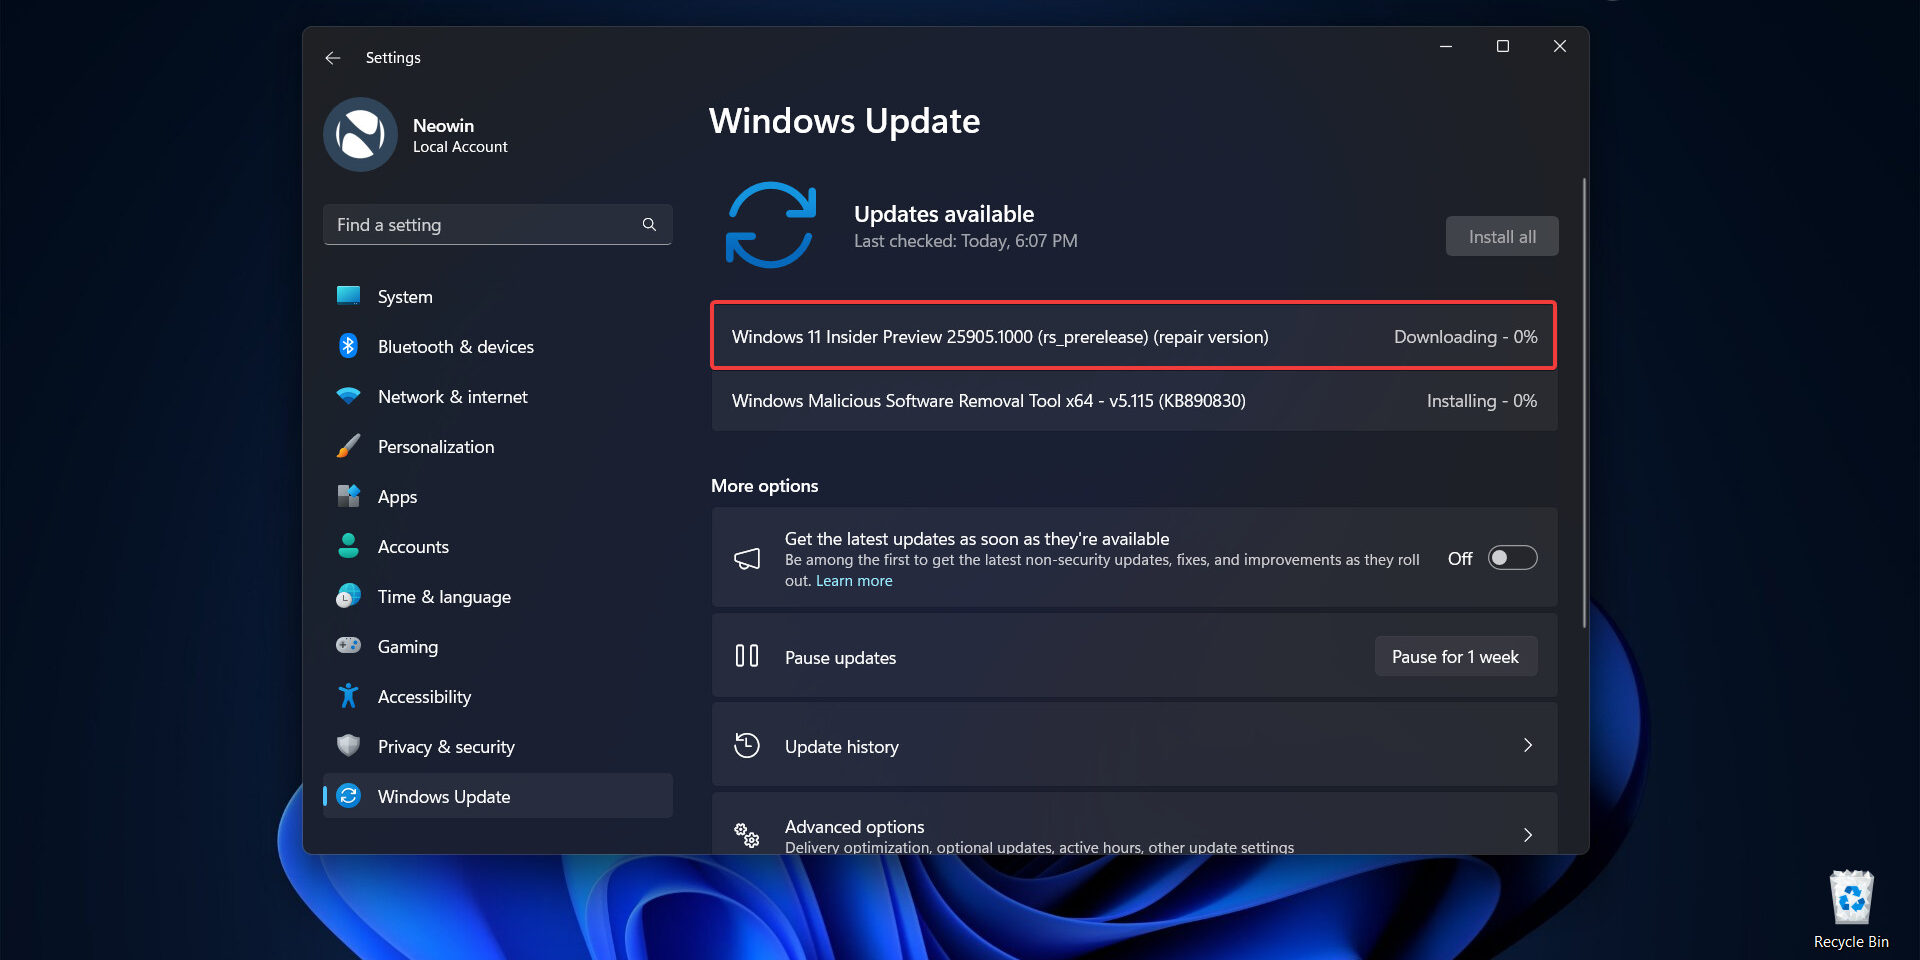The image size is (1920, 960).
Task: Click the Update history clock icon
Action: coord(747,745)
